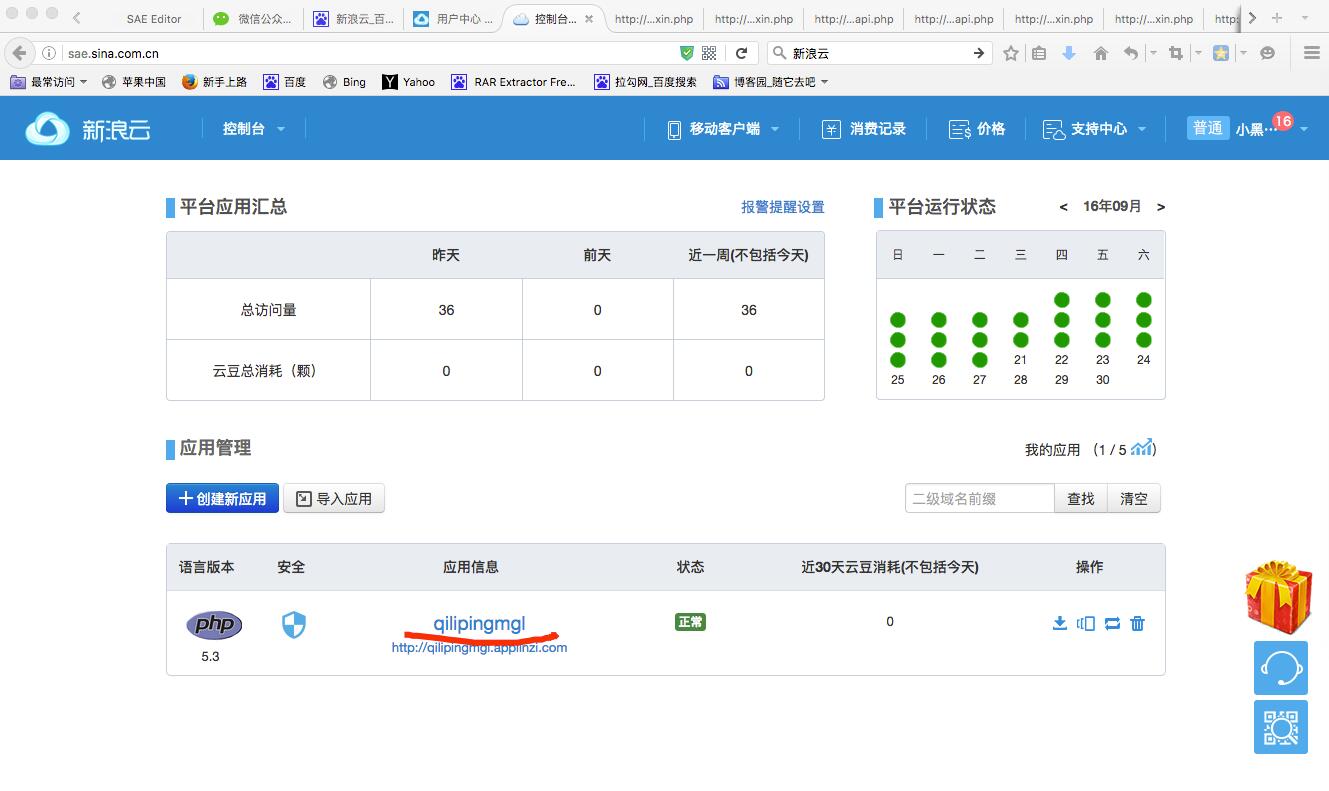Go to previous month in calendar

tap(1063, 207)
